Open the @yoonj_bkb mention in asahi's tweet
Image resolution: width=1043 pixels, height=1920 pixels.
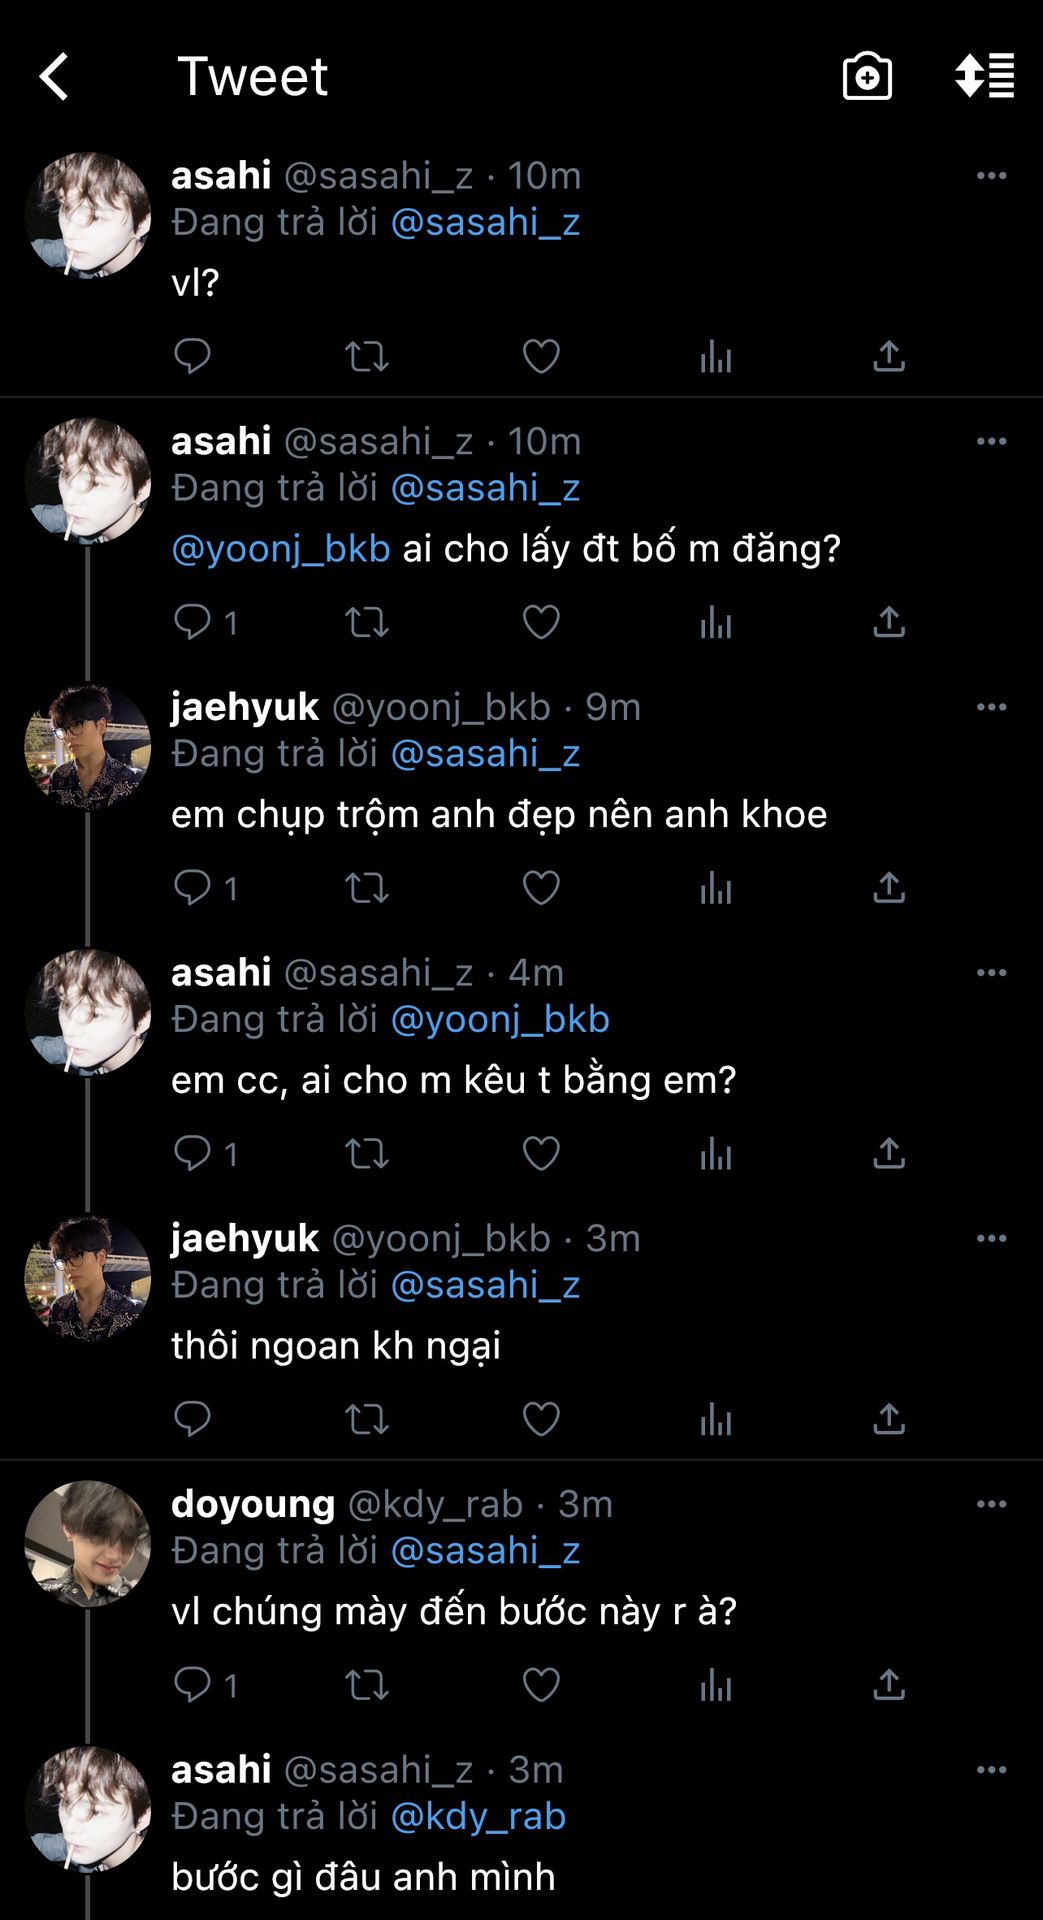pos(281,549)
